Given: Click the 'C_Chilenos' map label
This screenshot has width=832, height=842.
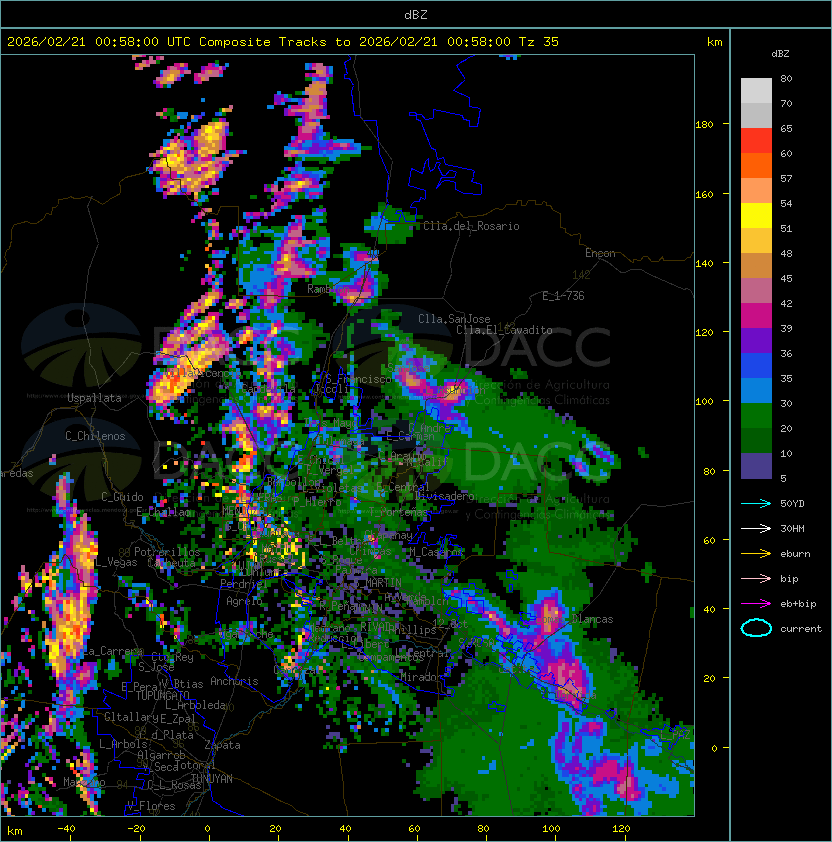Looking at the screenshot, I should [95, 436].
